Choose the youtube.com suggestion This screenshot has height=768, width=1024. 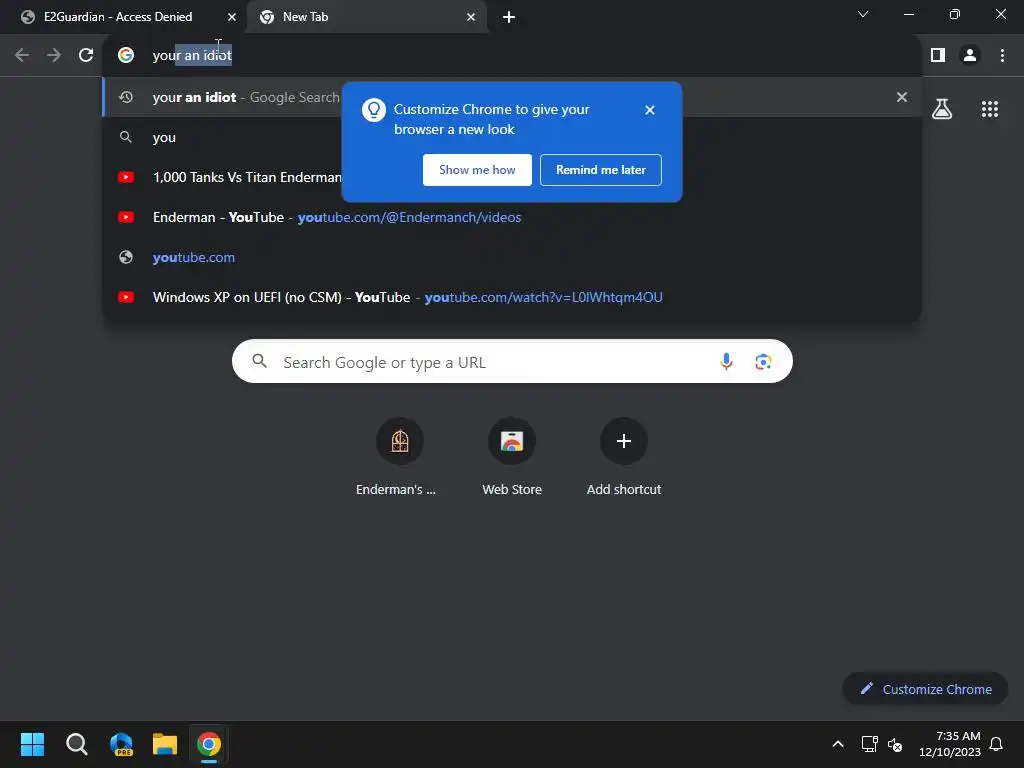[512, 257]
